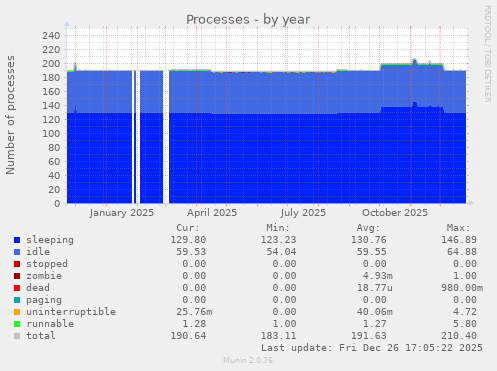
Task: Click the 'uninterruptible' legend label
Action: tap(71, 312)
